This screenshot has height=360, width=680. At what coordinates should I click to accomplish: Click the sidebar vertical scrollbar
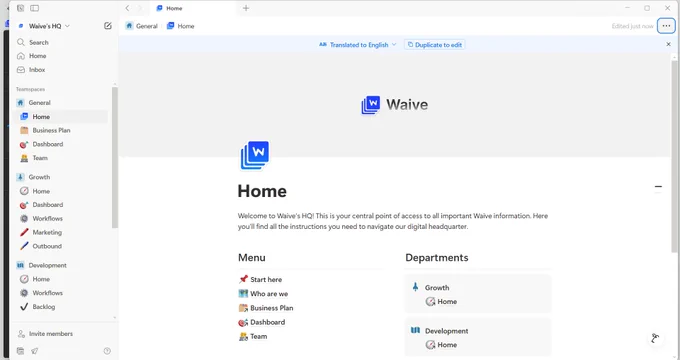(x=114, y=157)
